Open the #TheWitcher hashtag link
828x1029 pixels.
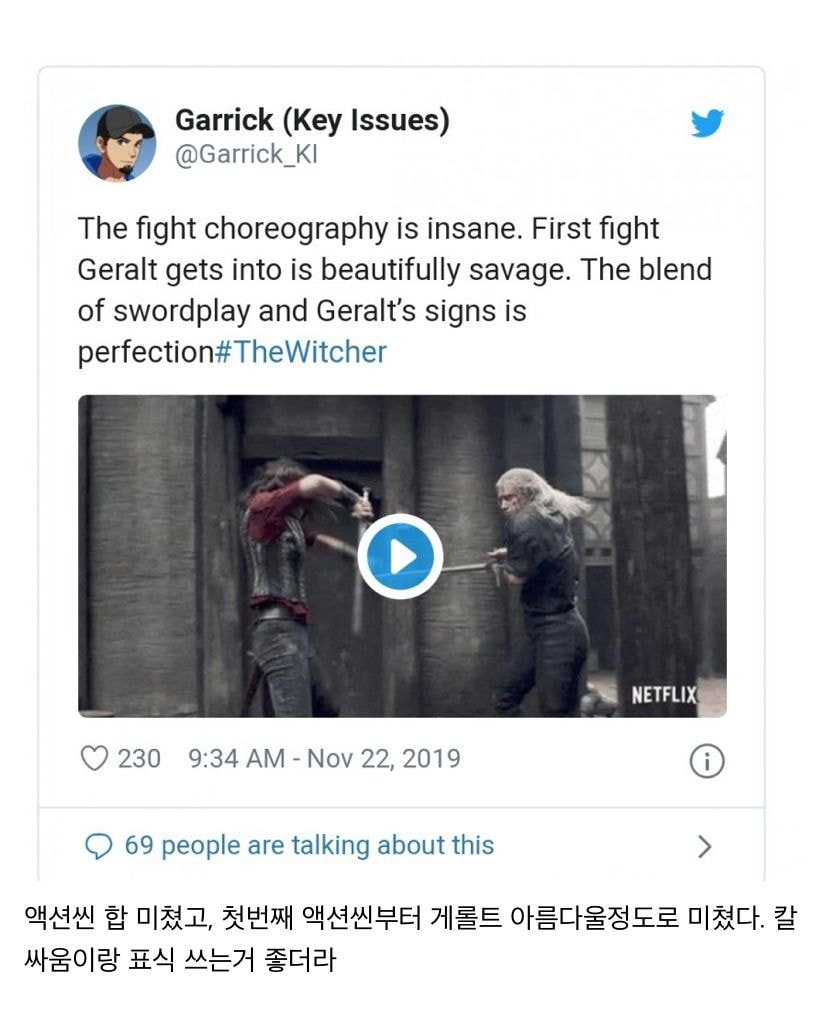300,352
